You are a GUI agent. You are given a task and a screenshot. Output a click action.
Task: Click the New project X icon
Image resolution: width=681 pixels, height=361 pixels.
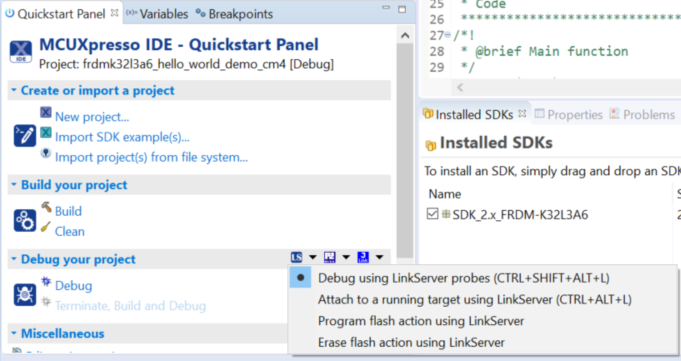click(x=46, y=113)
